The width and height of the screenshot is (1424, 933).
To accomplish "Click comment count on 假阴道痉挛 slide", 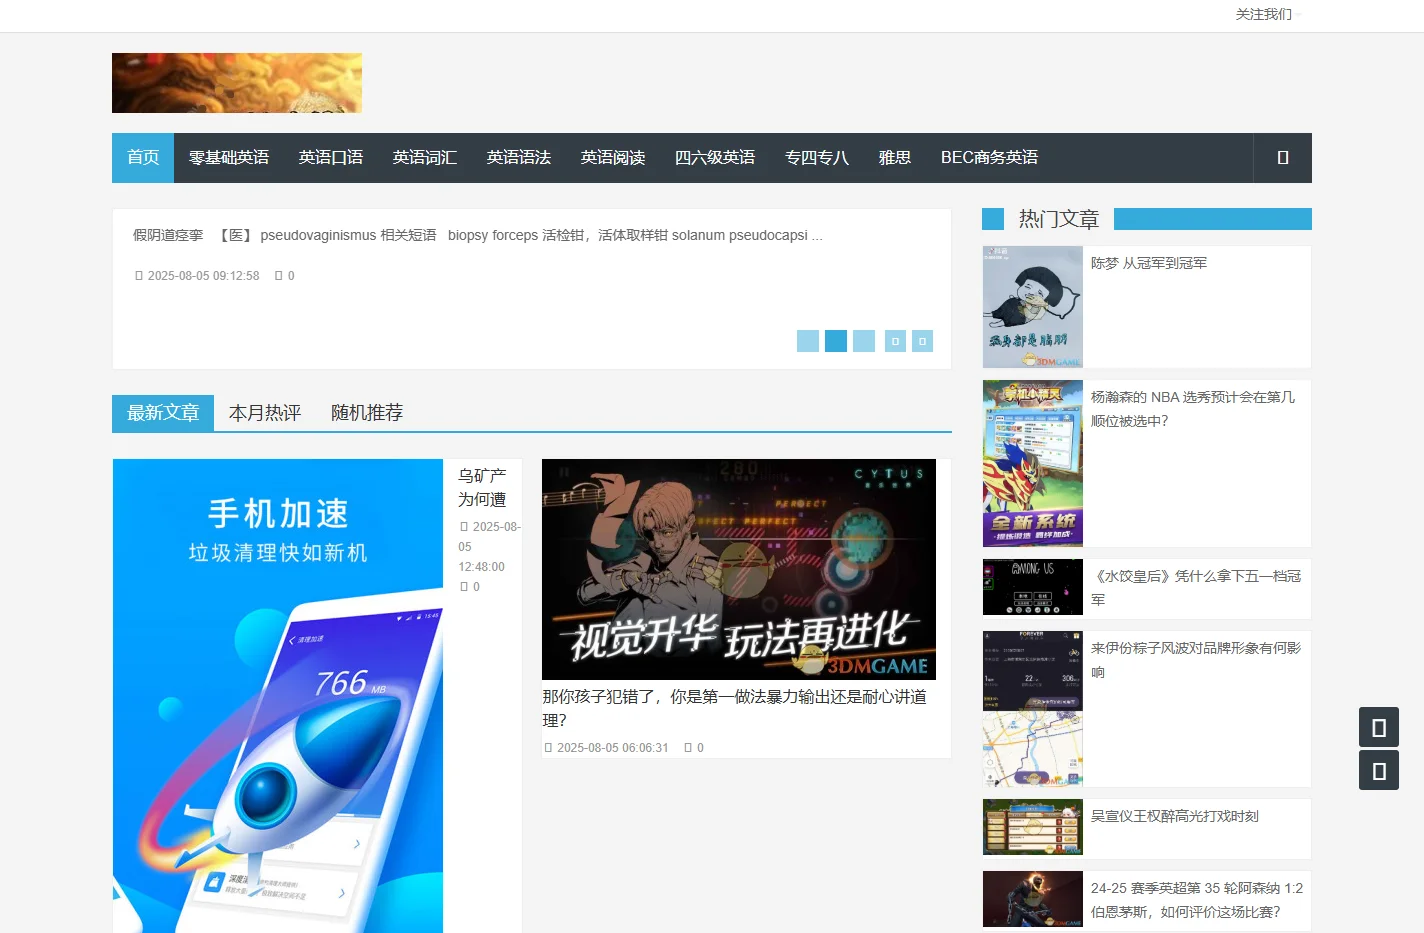I will coord(285,276).
